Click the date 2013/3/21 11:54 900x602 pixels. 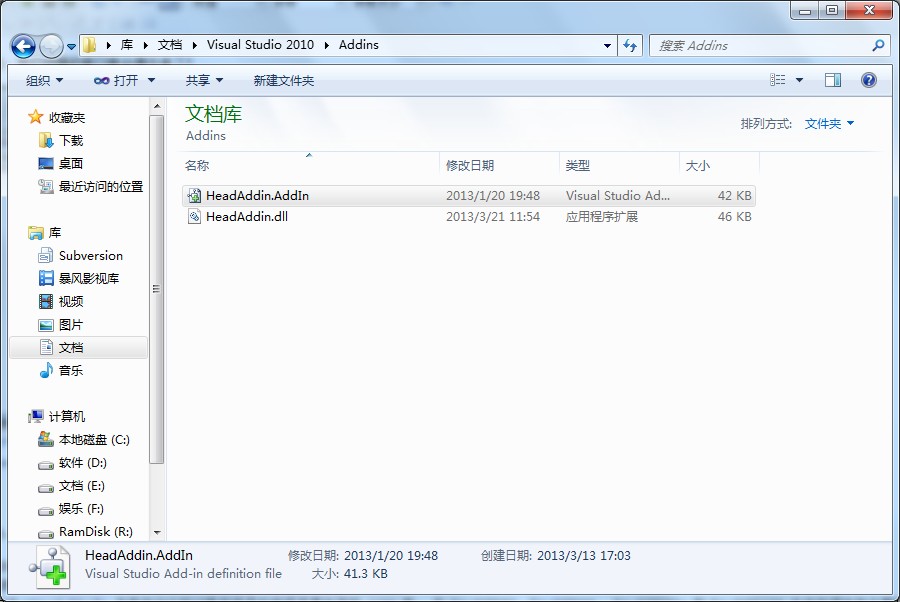pos(493,216)
